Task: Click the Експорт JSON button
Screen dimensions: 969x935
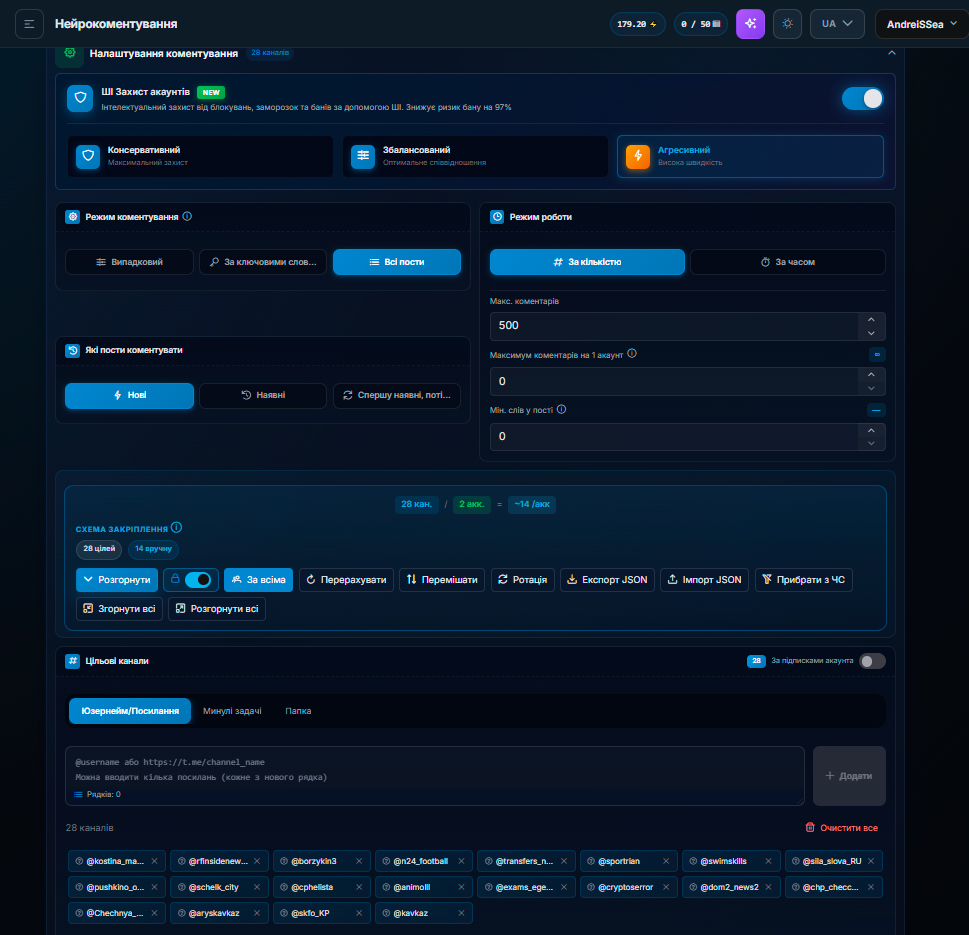Action: tap(607, 580)
